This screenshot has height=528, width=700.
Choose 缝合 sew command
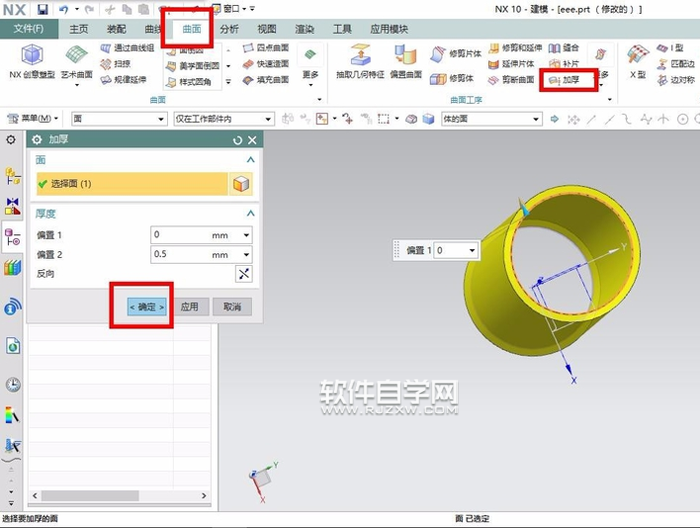564,48
